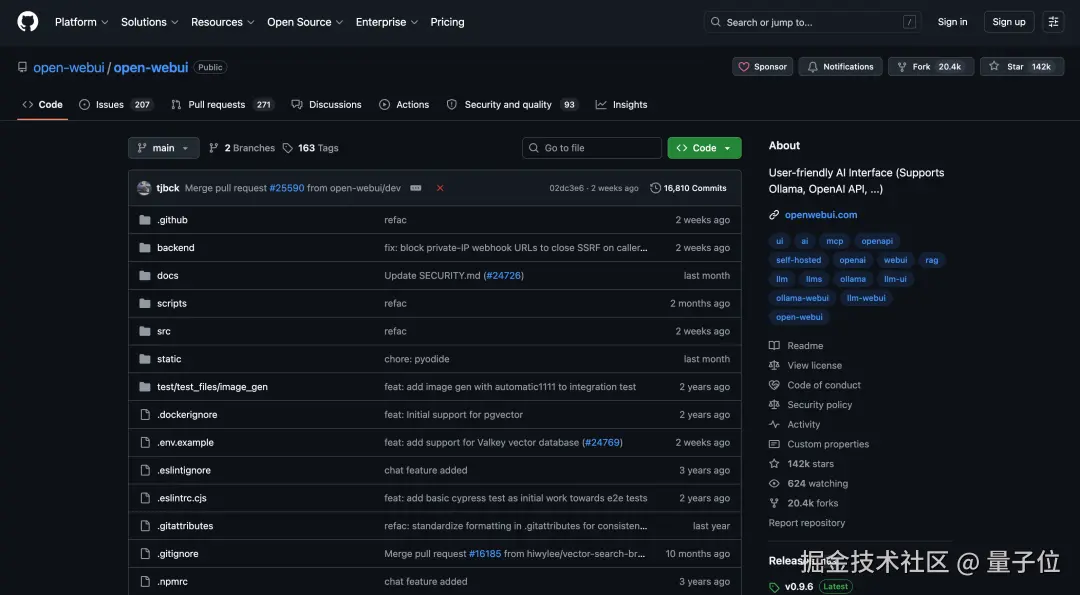Viewport: 1080px width, 595px height.
Task: Click tjbck's avatar image
Action: tap(144, 188)
